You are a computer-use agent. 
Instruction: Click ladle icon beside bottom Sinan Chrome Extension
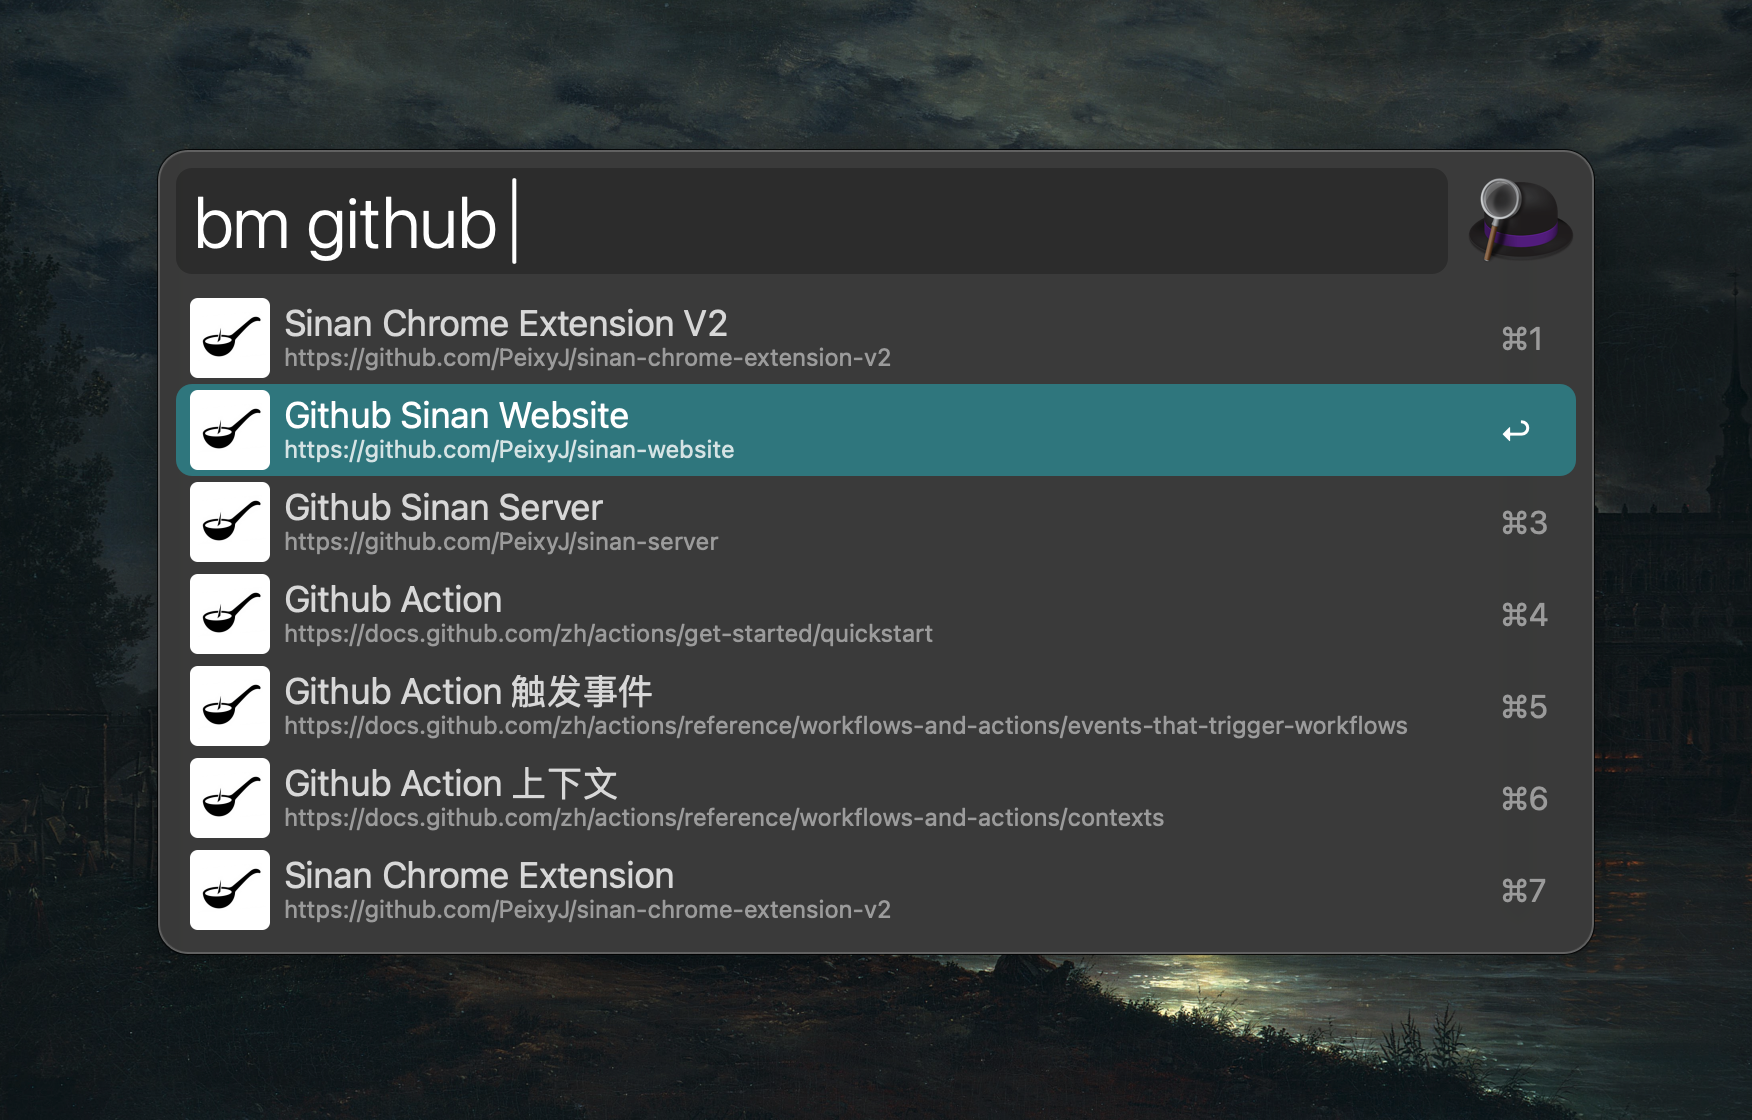(230, 890)
